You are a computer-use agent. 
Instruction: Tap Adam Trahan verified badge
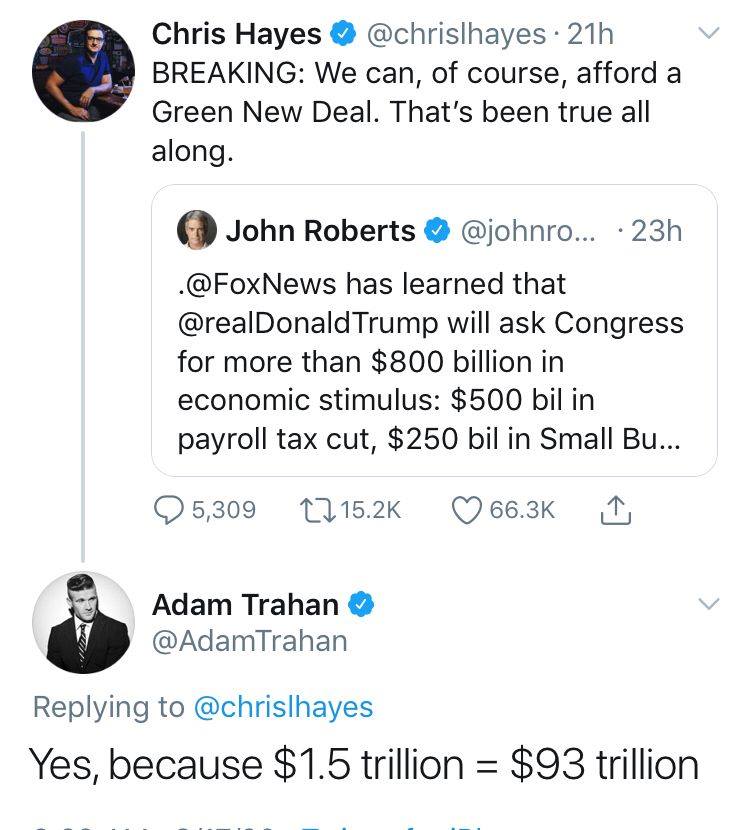pos(361,604)
